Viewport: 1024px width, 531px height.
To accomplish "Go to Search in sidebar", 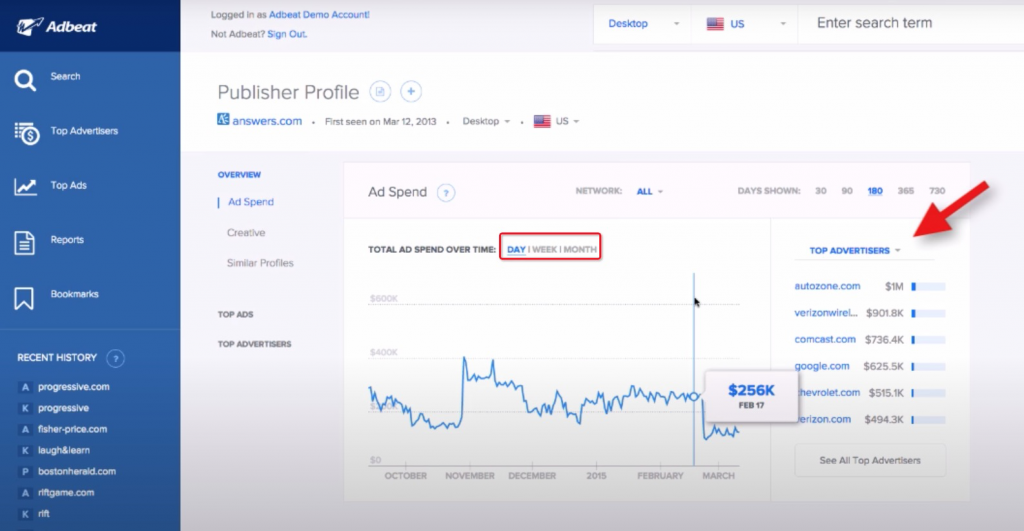I will pos(65,76).
